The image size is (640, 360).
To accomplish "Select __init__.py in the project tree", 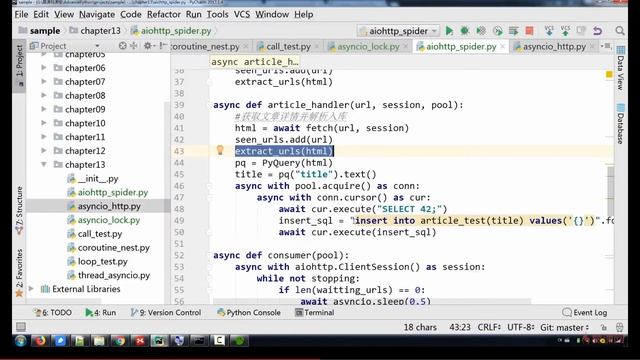I will (x=98, y=178).
